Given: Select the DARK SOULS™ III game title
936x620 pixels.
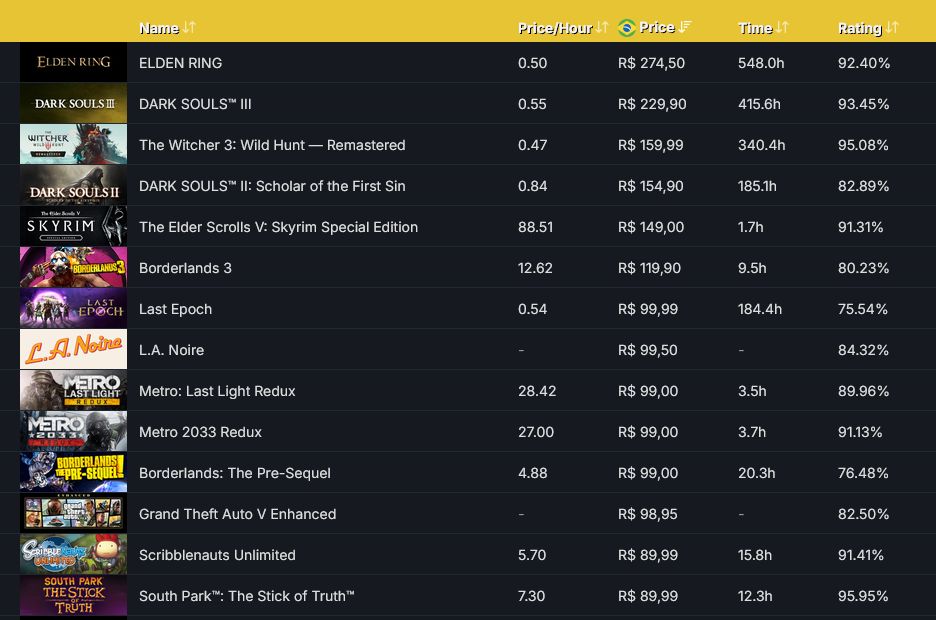Looking at the screenshot, I should click(195, 104).
